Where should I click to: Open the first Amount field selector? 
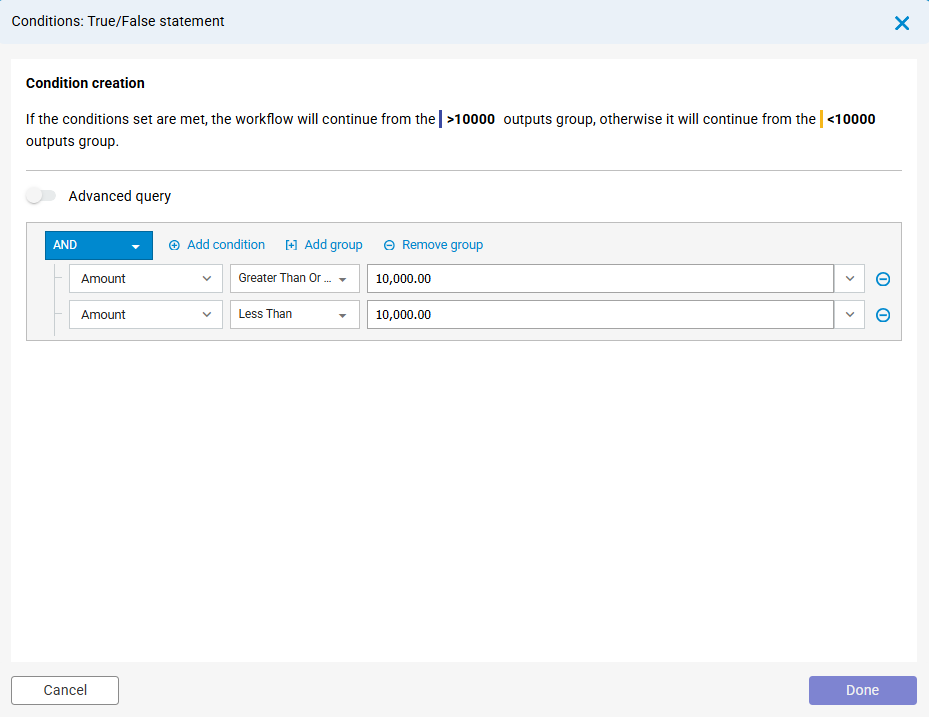click(145, 278)
